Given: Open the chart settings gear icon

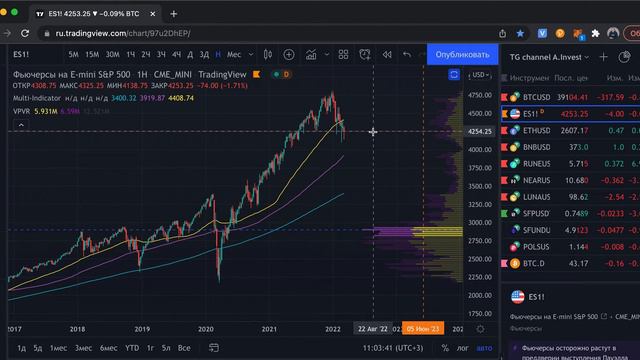Looking at the screenshot, I should point(480,329).
